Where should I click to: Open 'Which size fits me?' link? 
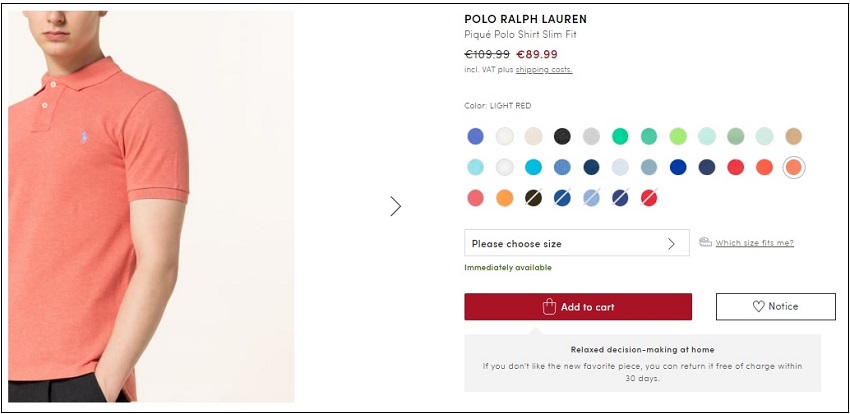755,243
